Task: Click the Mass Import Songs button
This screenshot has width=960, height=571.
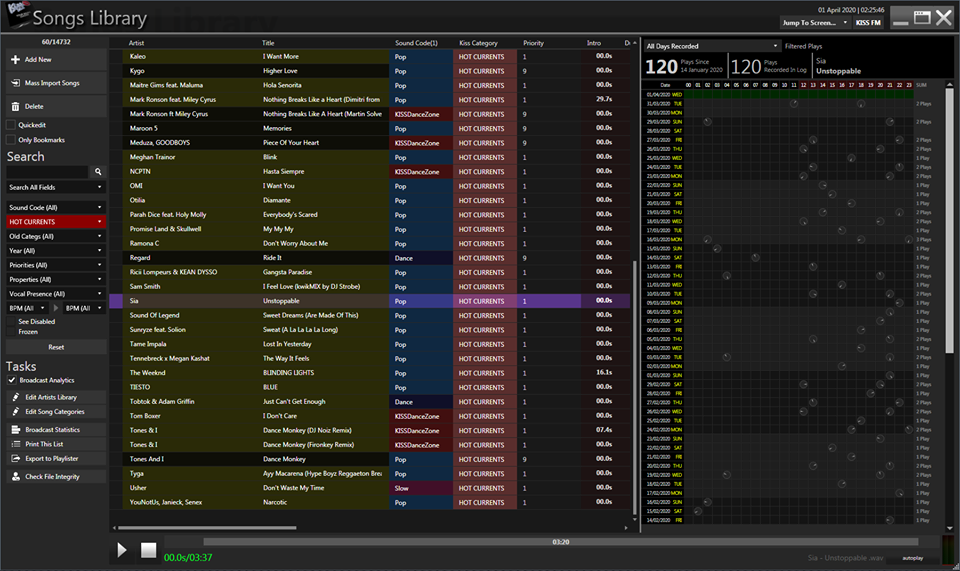Action: point(56,83)
